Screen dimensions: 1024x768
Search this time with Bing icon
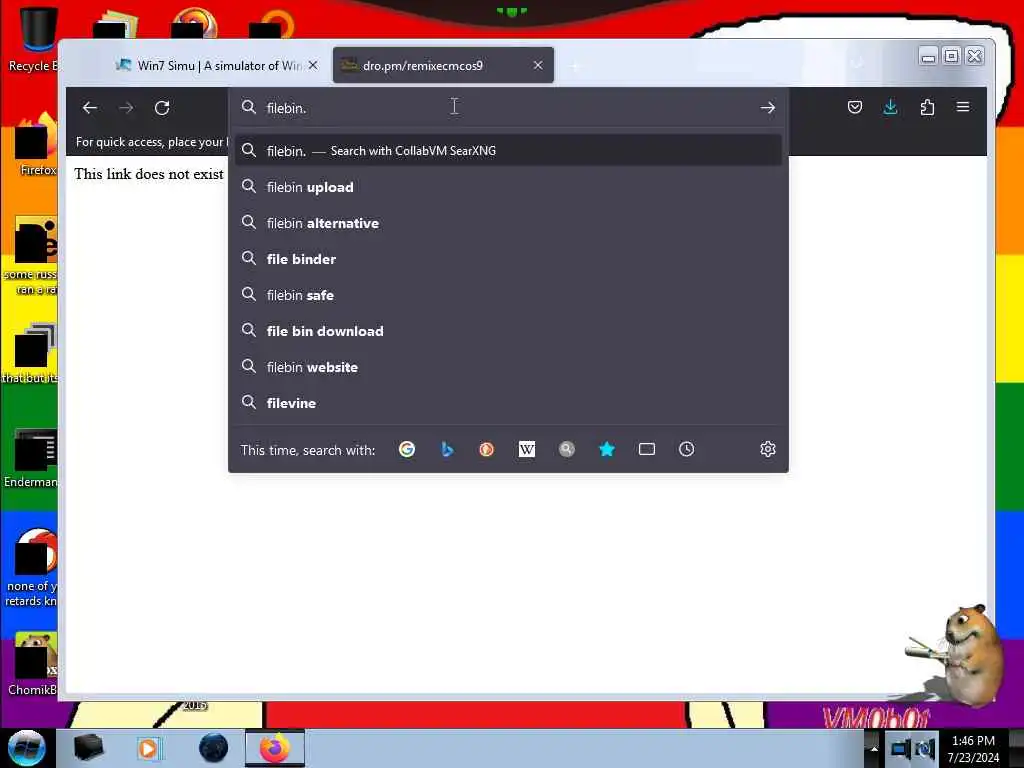click(x=447, y=449)
